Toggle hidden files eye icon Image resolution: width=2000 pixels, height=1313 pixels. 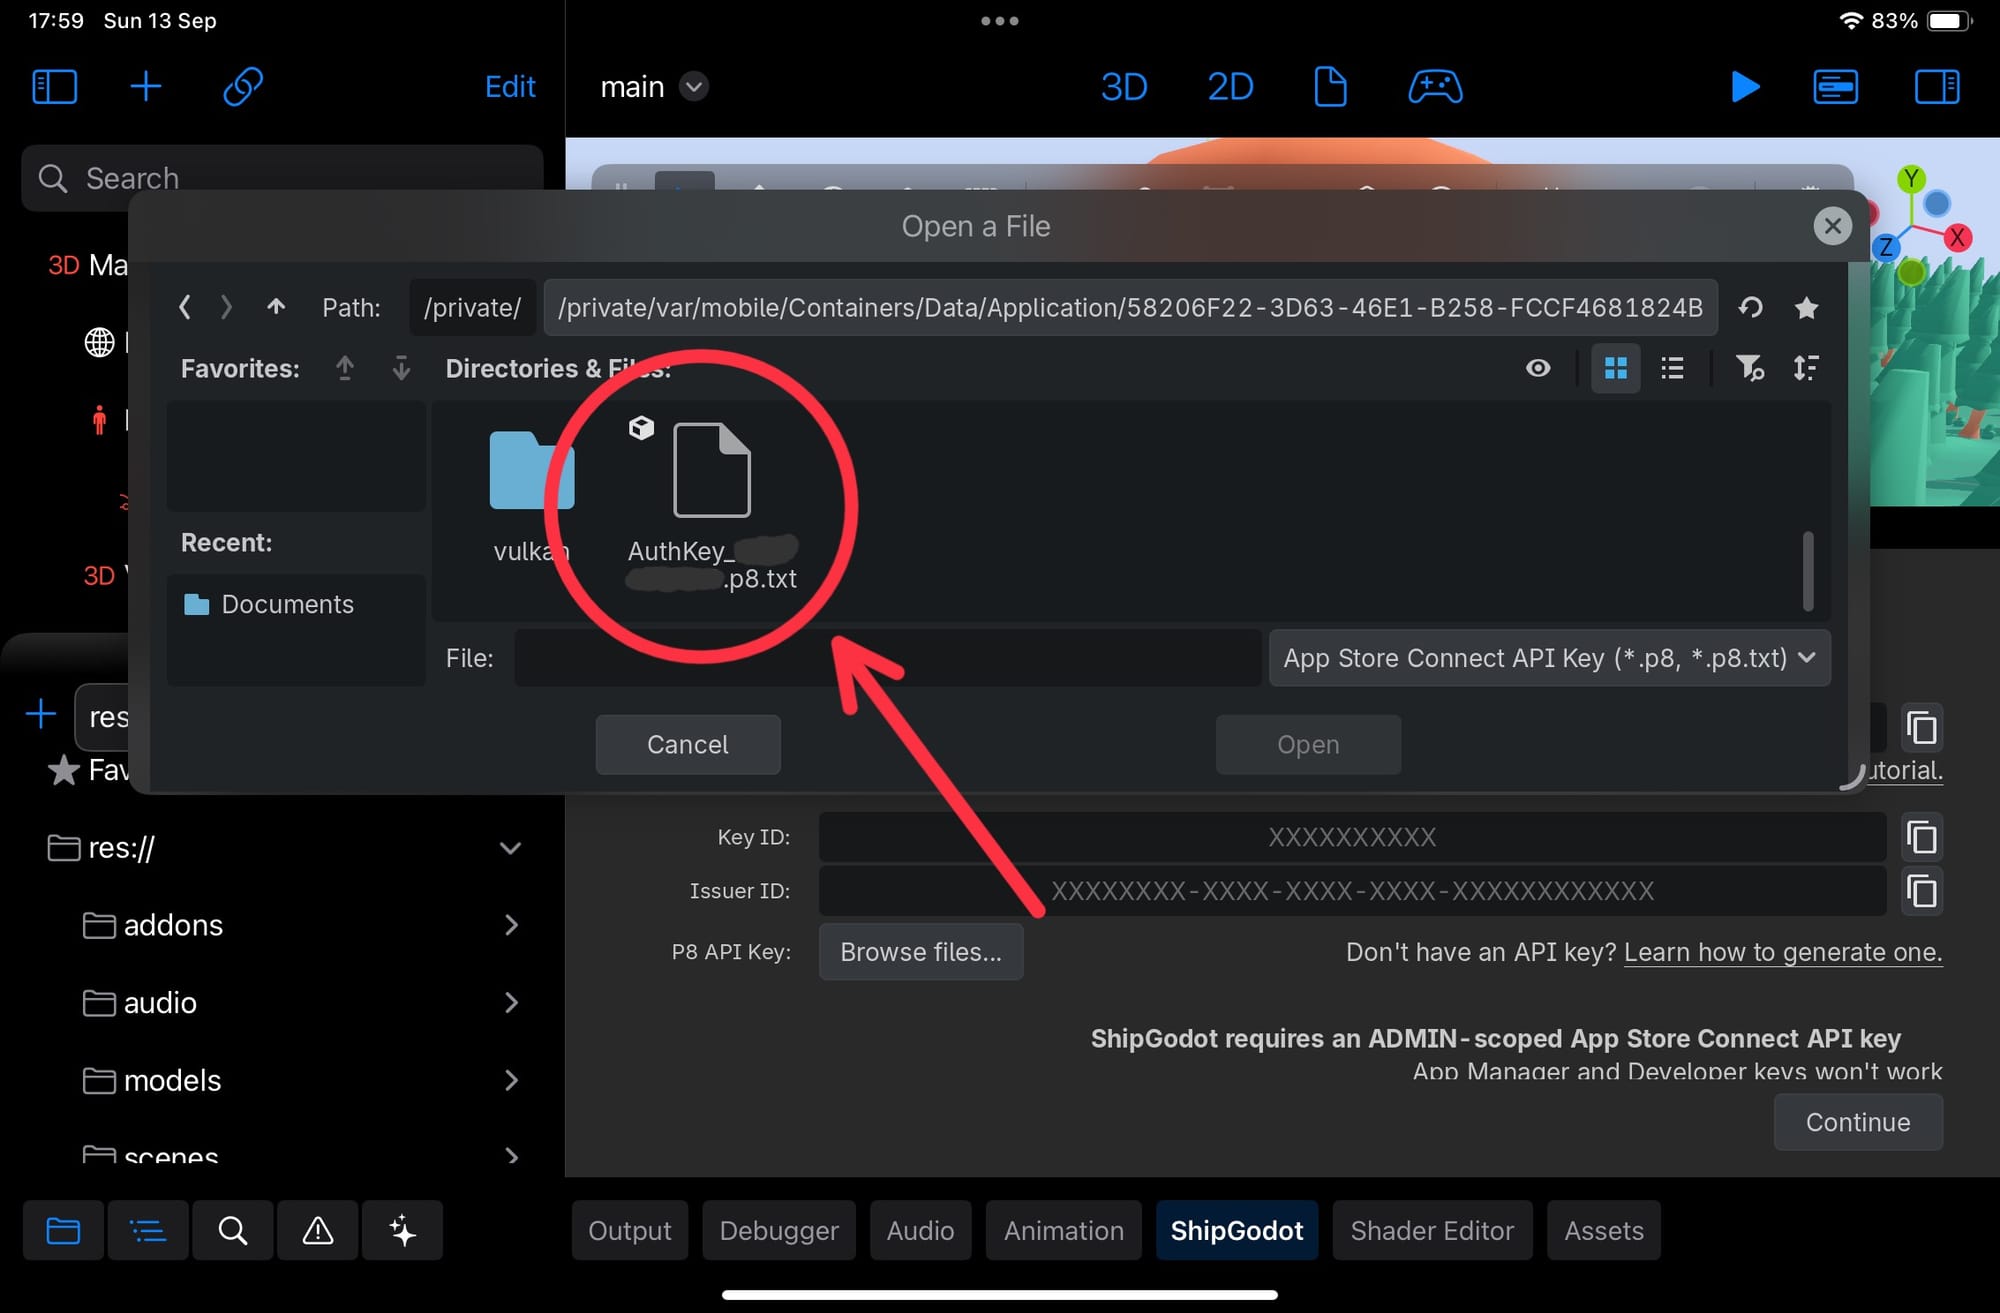pyautogui.click(x=1538, y=368)
